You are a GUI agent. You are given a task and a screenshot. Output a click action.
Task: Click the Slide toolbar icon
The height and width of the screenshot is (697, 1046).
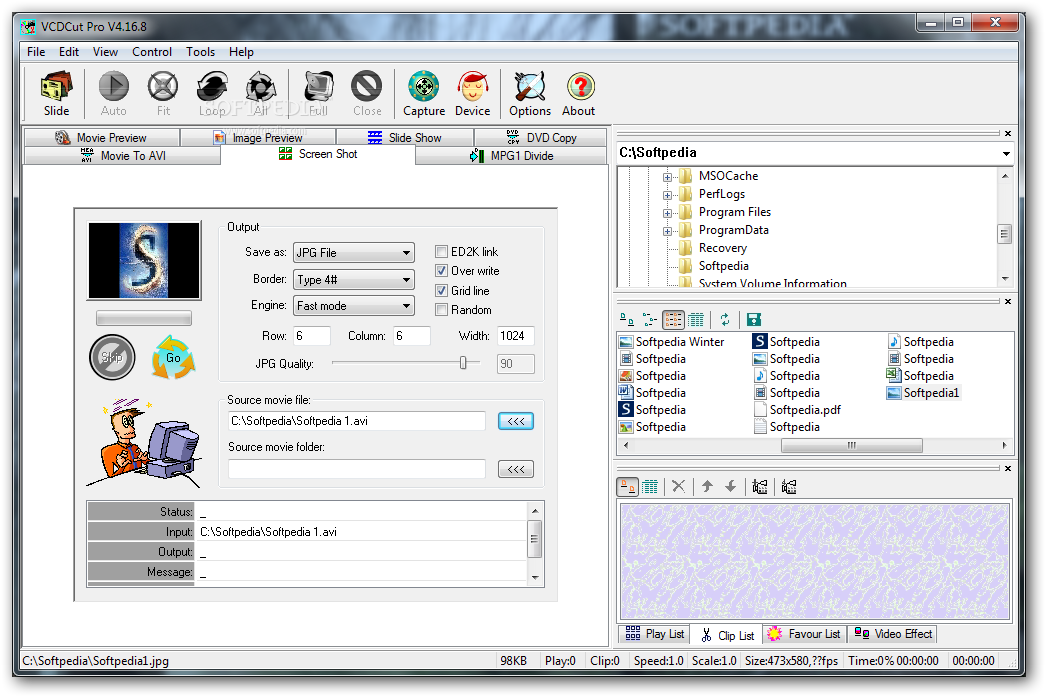[56, 93]
